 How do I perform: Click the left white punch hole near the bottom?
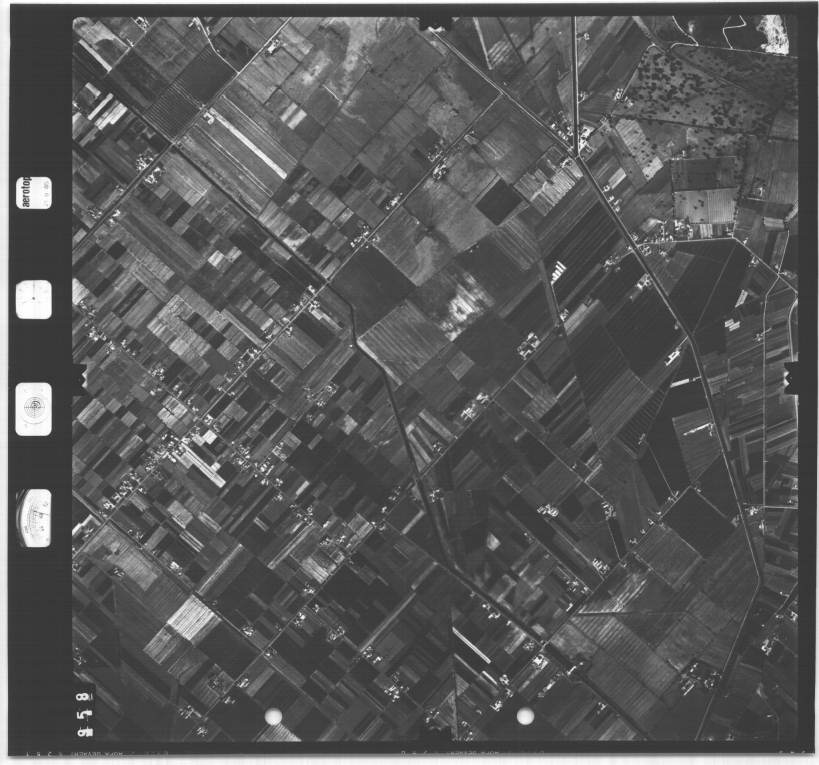coord(273,716)
